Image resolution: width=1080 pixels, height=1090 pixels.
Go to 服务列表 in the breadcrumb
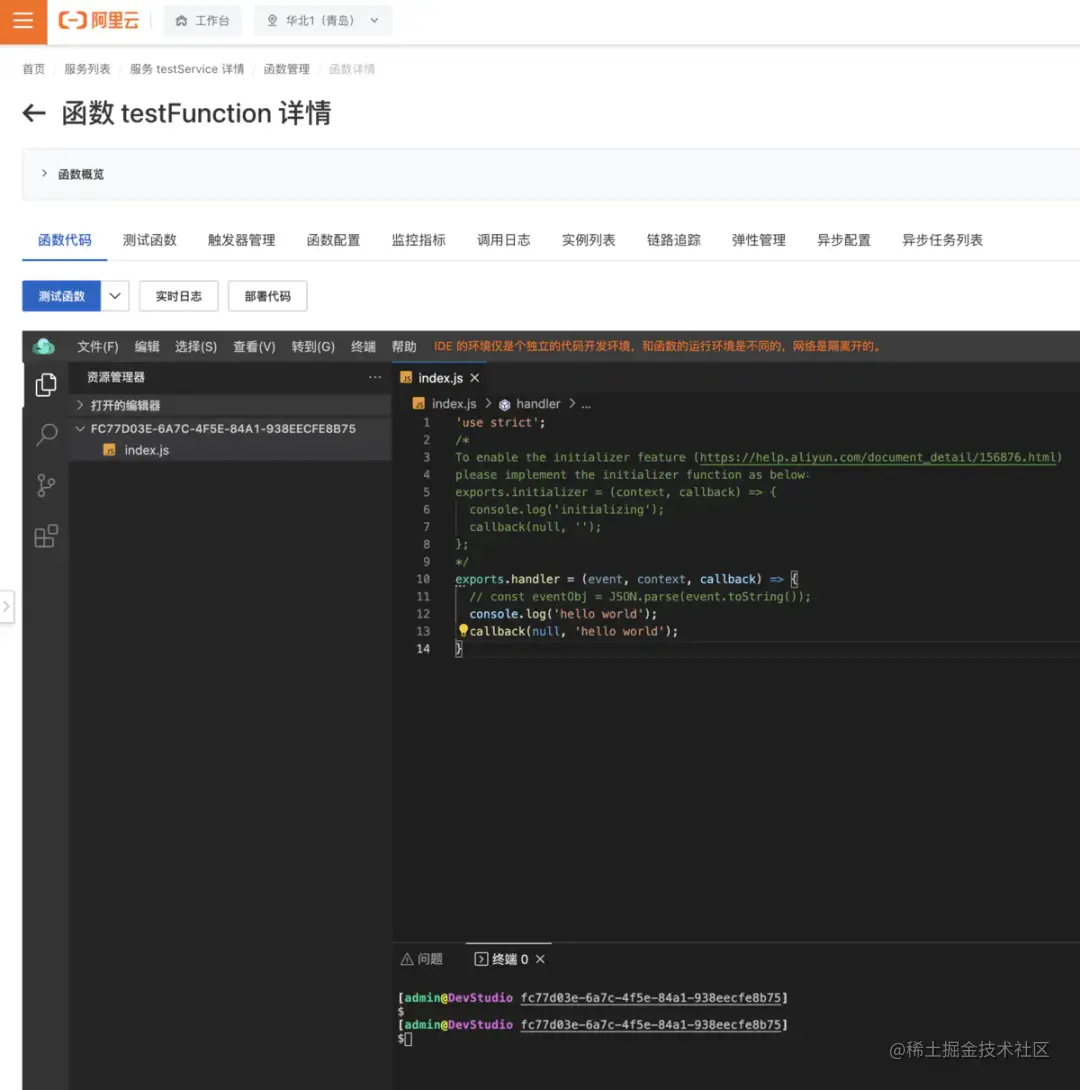pos(87,69)
